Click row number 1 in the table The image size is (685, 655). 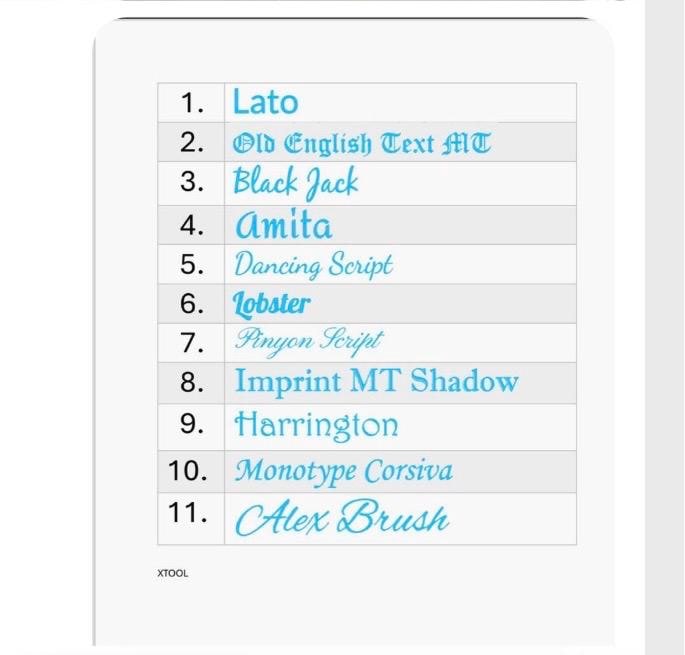tap(193, 102)
